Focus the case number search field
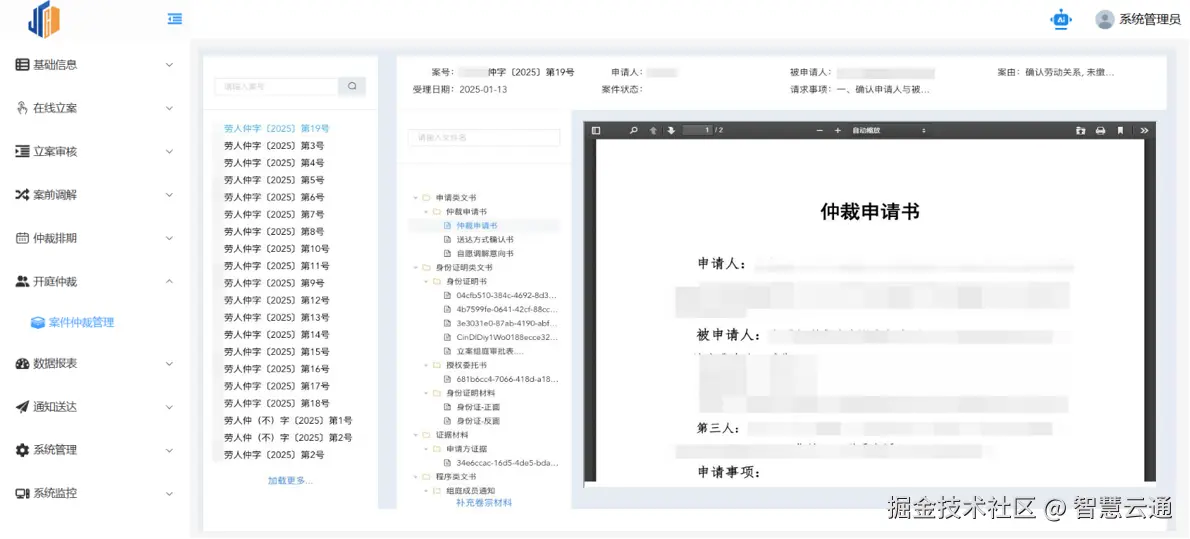Viewport: 1190px width, 539px height. pos(276,87)
